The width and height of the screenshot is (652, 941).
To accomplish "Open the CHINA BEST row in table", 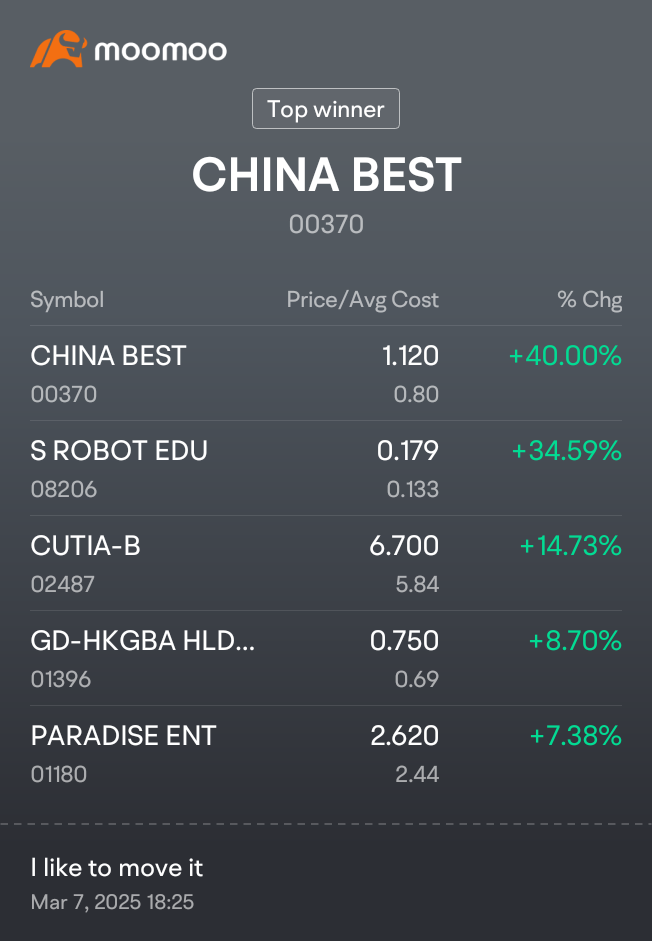I will 326,373.
